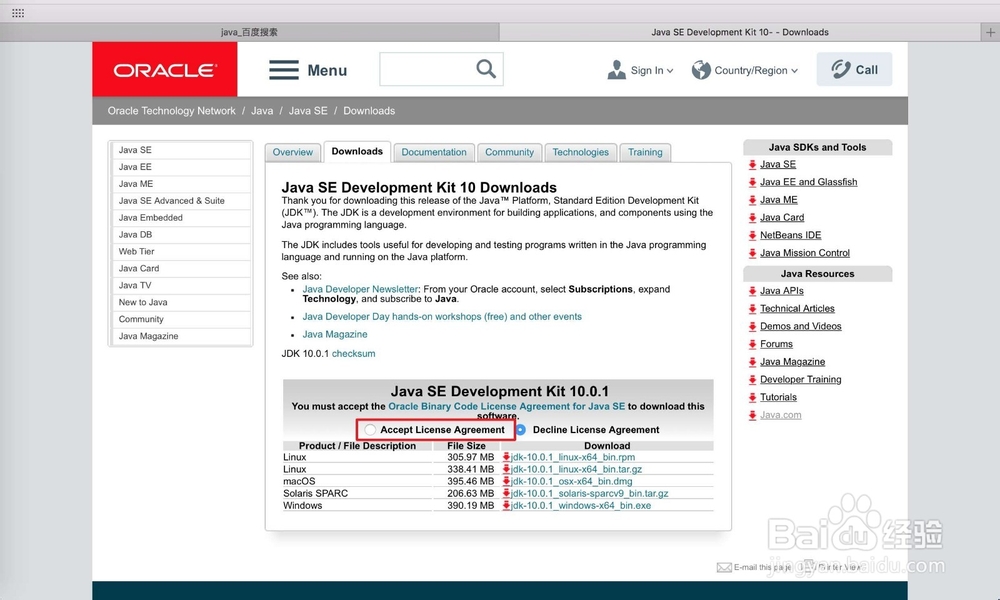Download jdk-10.0.1_linux-x64_bin.tar.gz
The height and width of the screenshot is (600, 1000).
point(577,469)
